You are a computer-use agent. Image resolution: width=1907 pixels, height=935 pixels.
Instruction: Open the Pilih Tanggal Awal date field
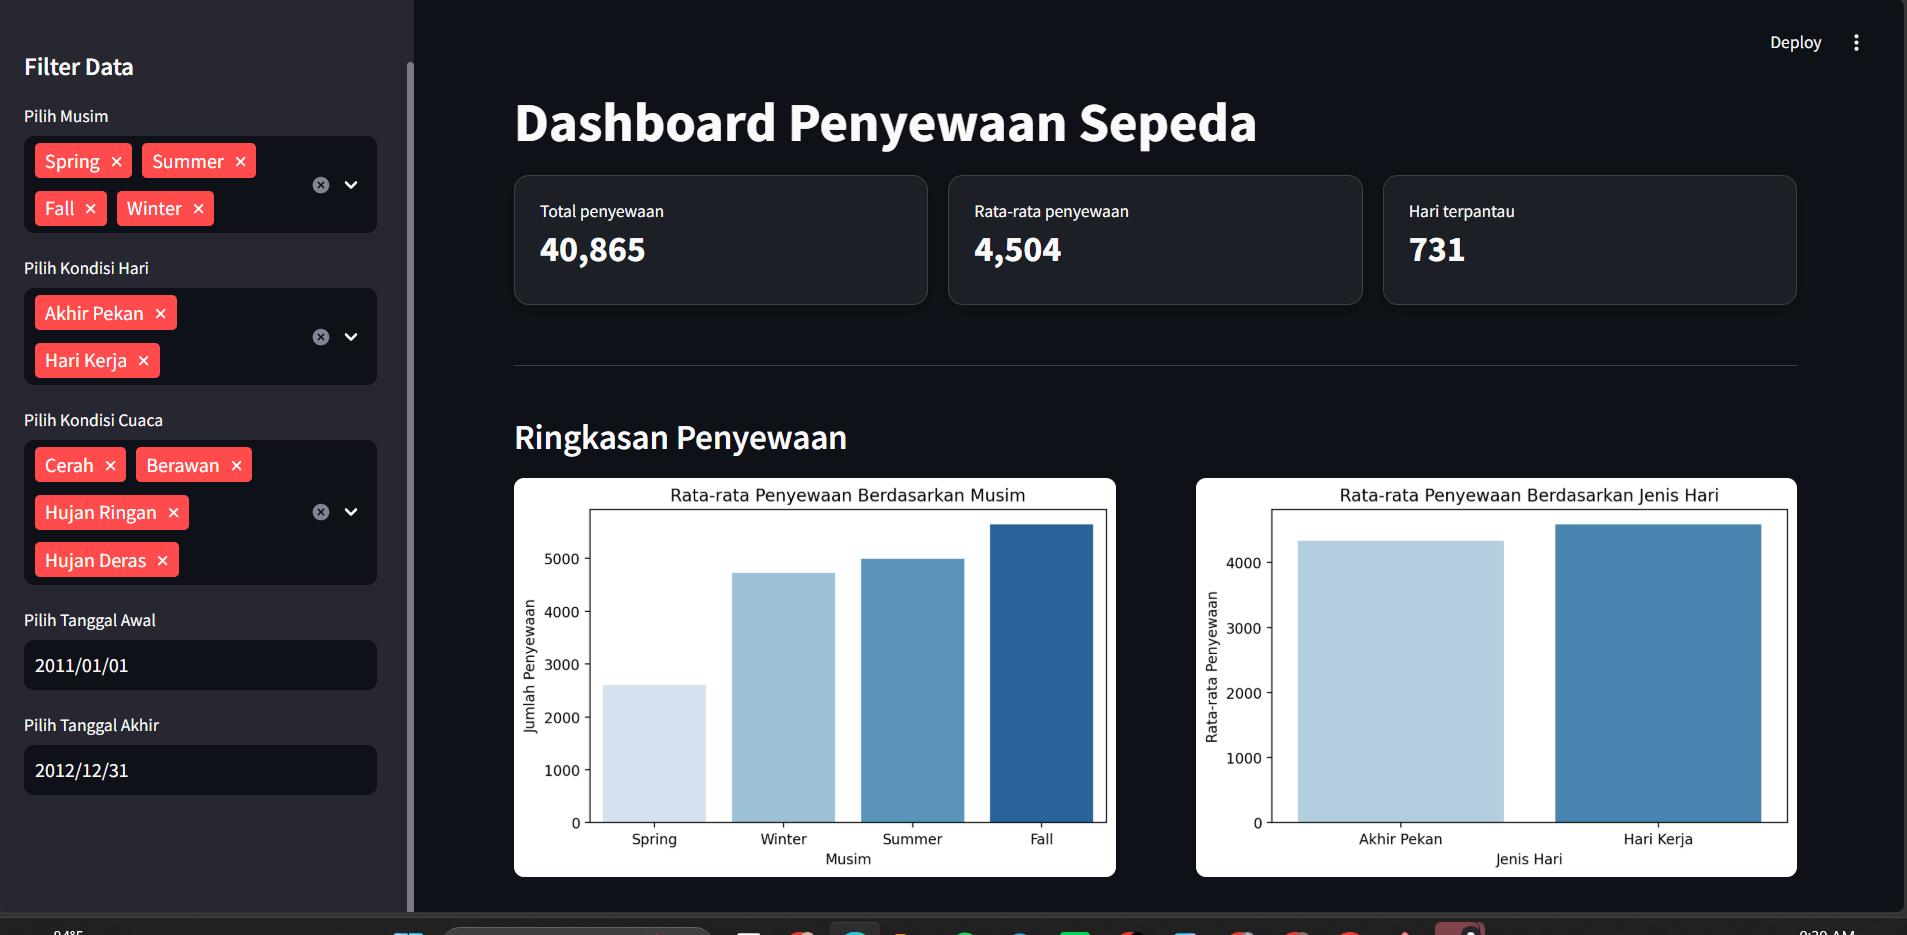coord(200,665)
